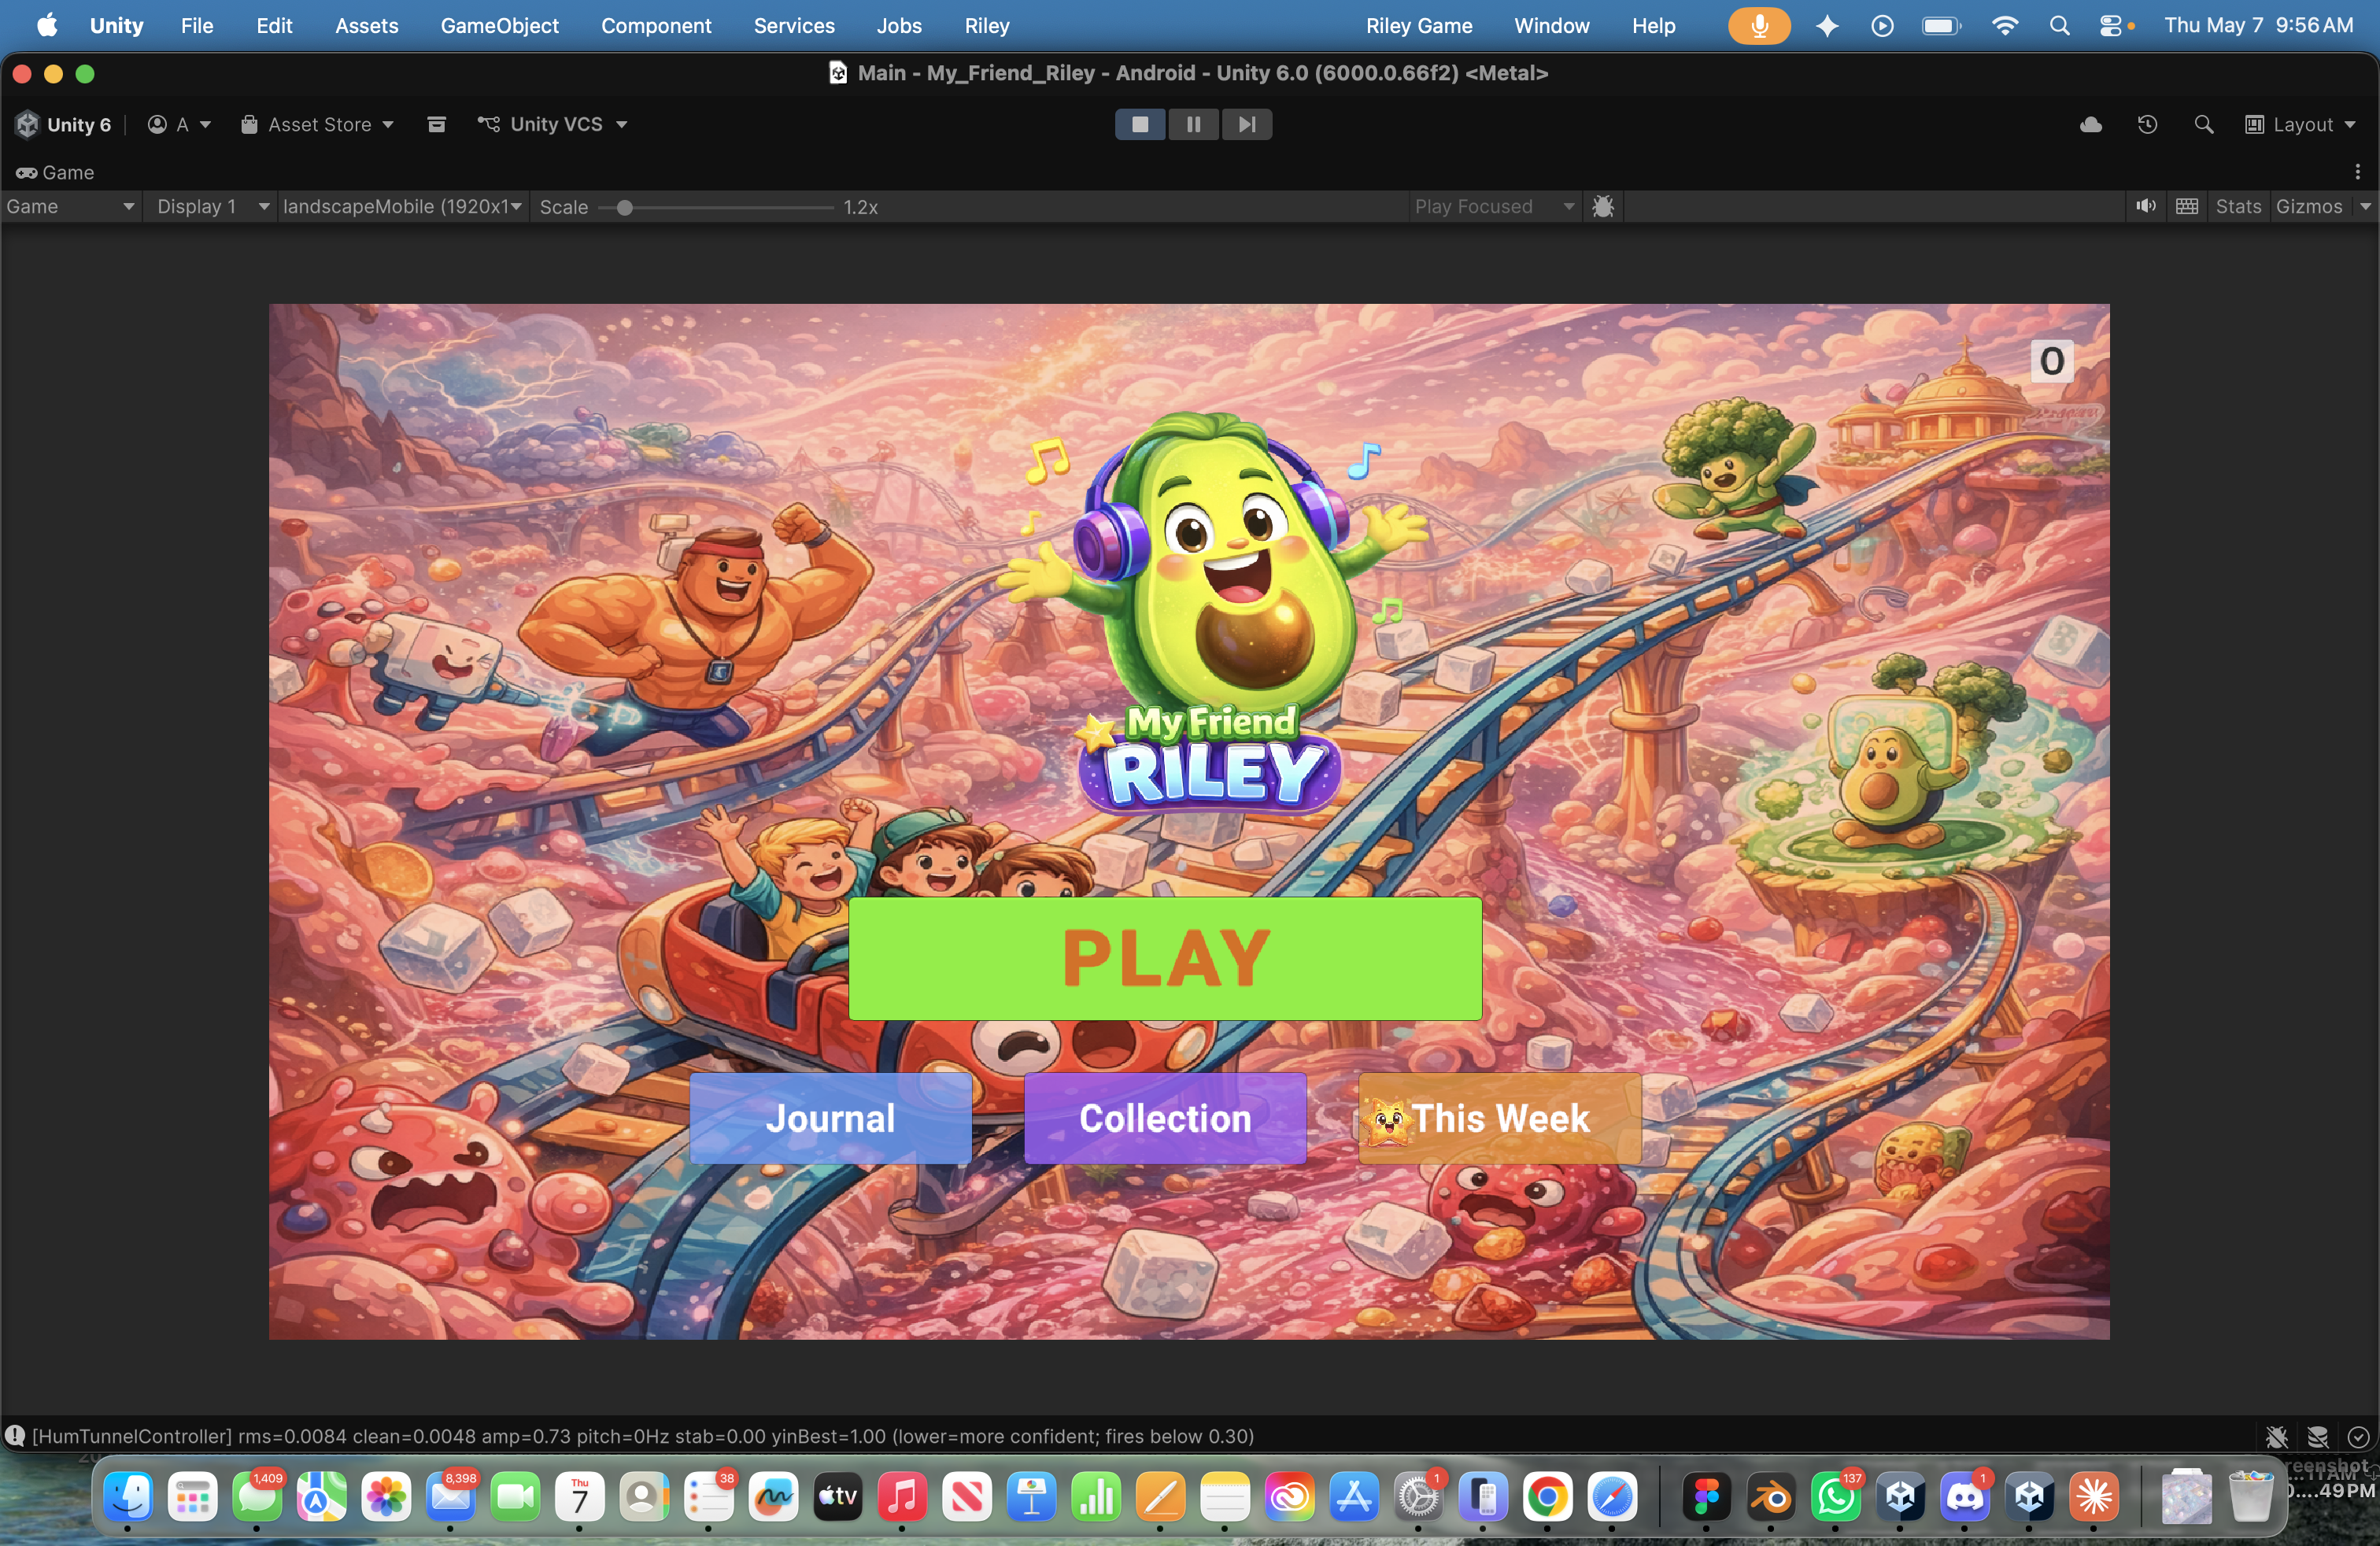Open the This Week button
Screen dimensions: 2380x1546
point(1500,1118)
